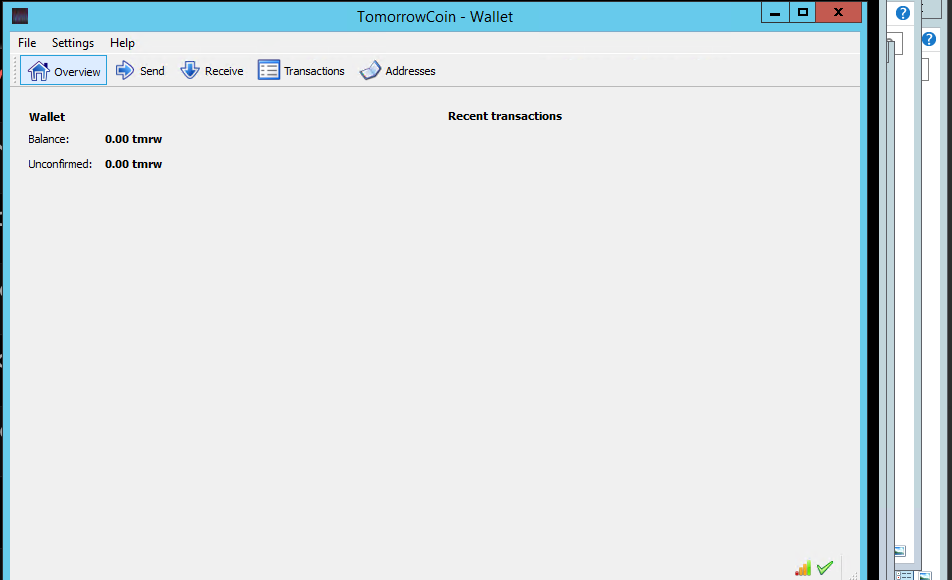This screenshot has height=580, width=952.
Task: Show the Transactions list
Action: [301, 70]
